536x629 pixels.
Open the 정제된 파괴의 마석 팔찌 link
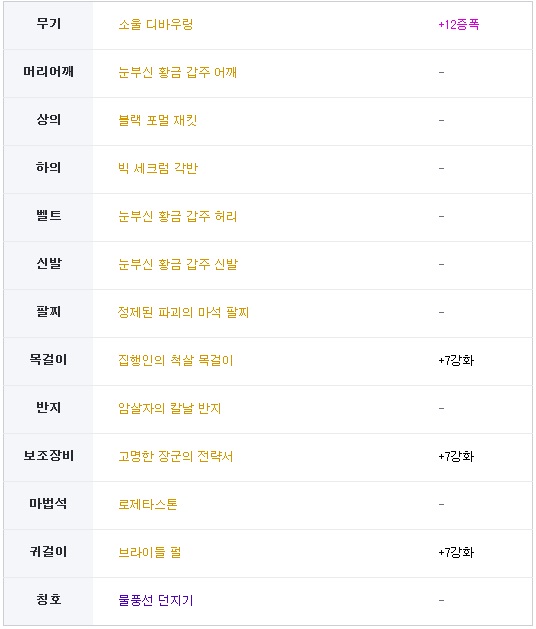[x=183, y=312]
